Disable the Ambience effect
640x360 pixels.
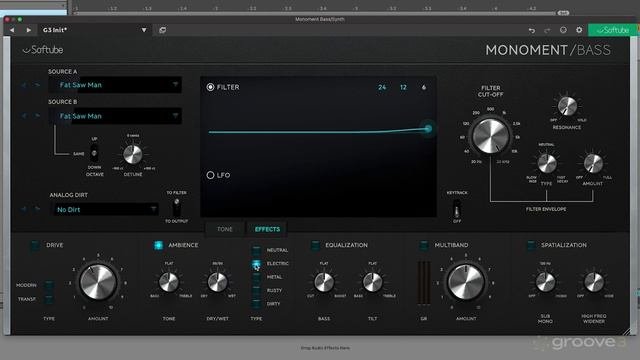tap(158, 245)
